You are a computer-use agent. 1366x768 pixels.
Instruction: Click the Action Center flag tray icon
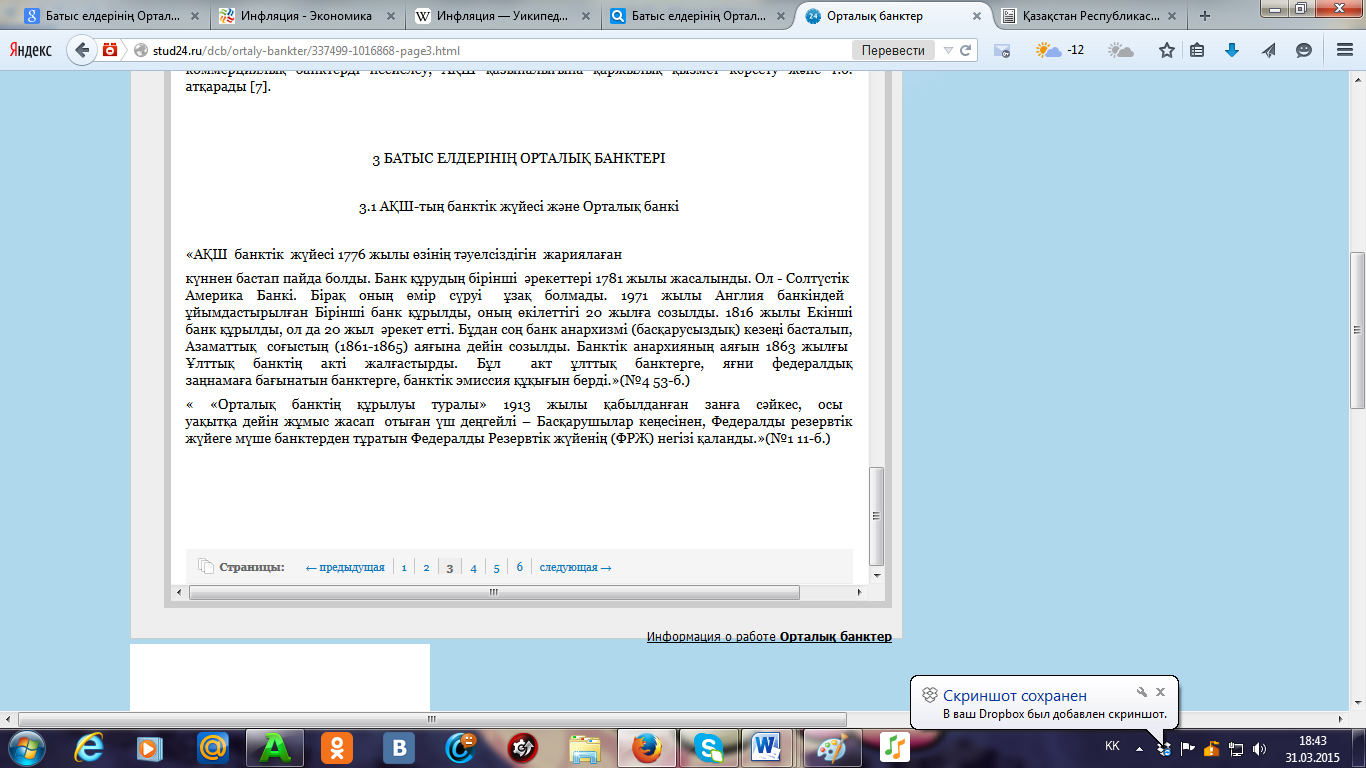point(1188,747)
